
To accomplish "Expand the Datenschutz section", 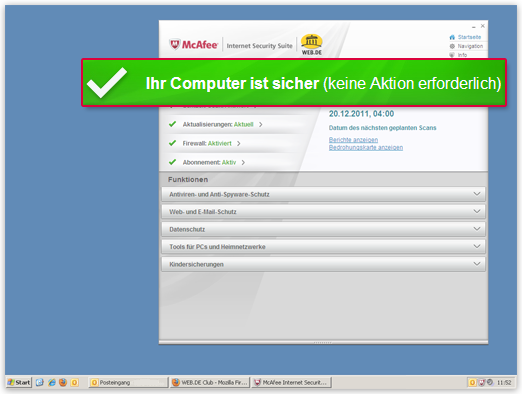I will tap(323, 229).
